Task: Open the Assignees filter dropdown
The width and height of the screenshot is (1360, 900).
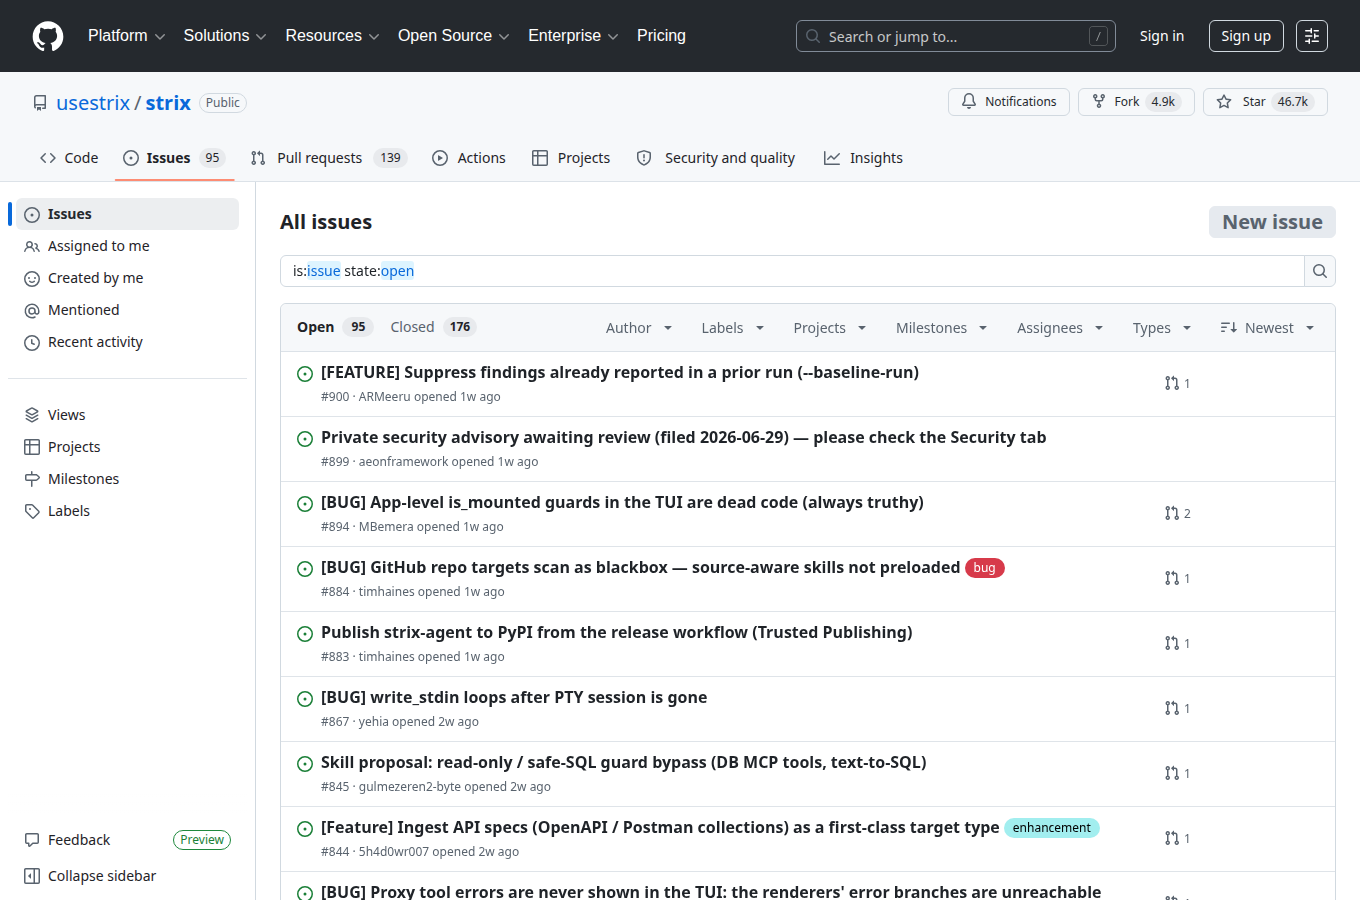Action: 1060,328
